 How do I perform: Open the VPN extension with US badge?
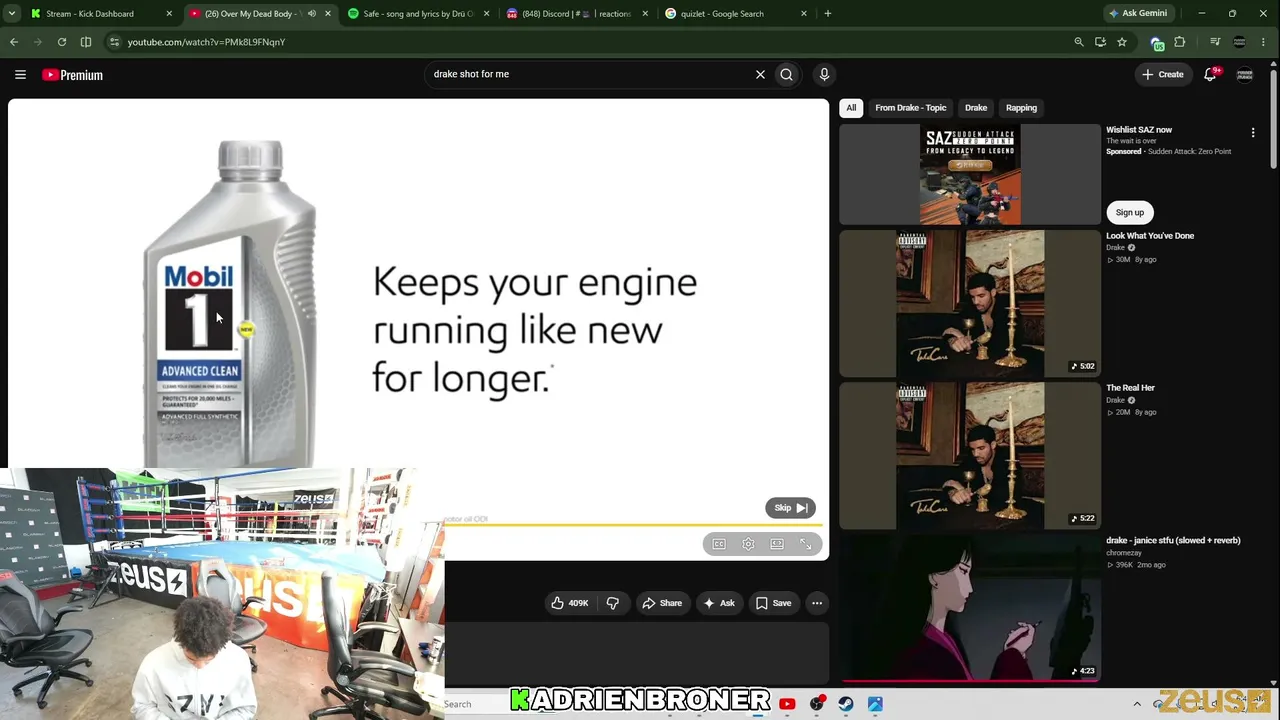point(1157,43)
